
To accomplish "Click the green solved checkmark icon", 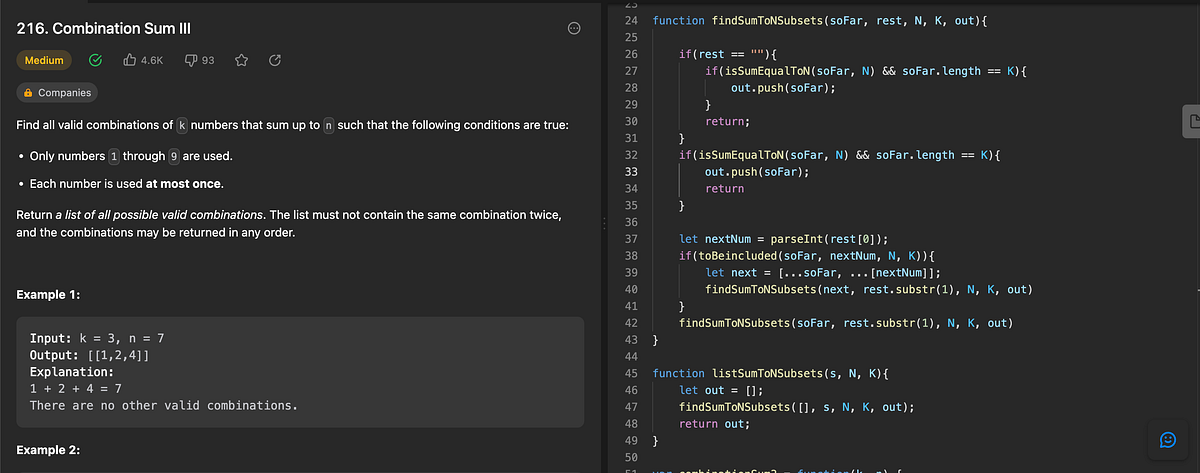I will click(x=96, y=60).
